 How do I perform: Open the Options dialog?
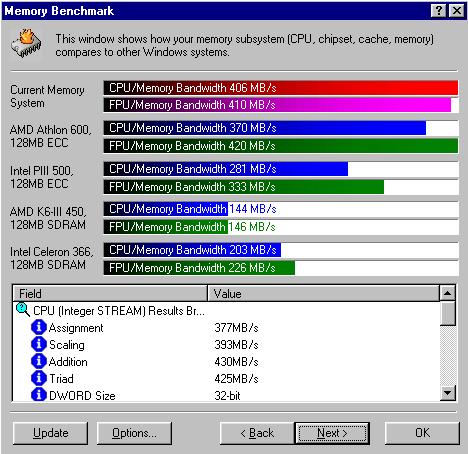coord(134,433)
